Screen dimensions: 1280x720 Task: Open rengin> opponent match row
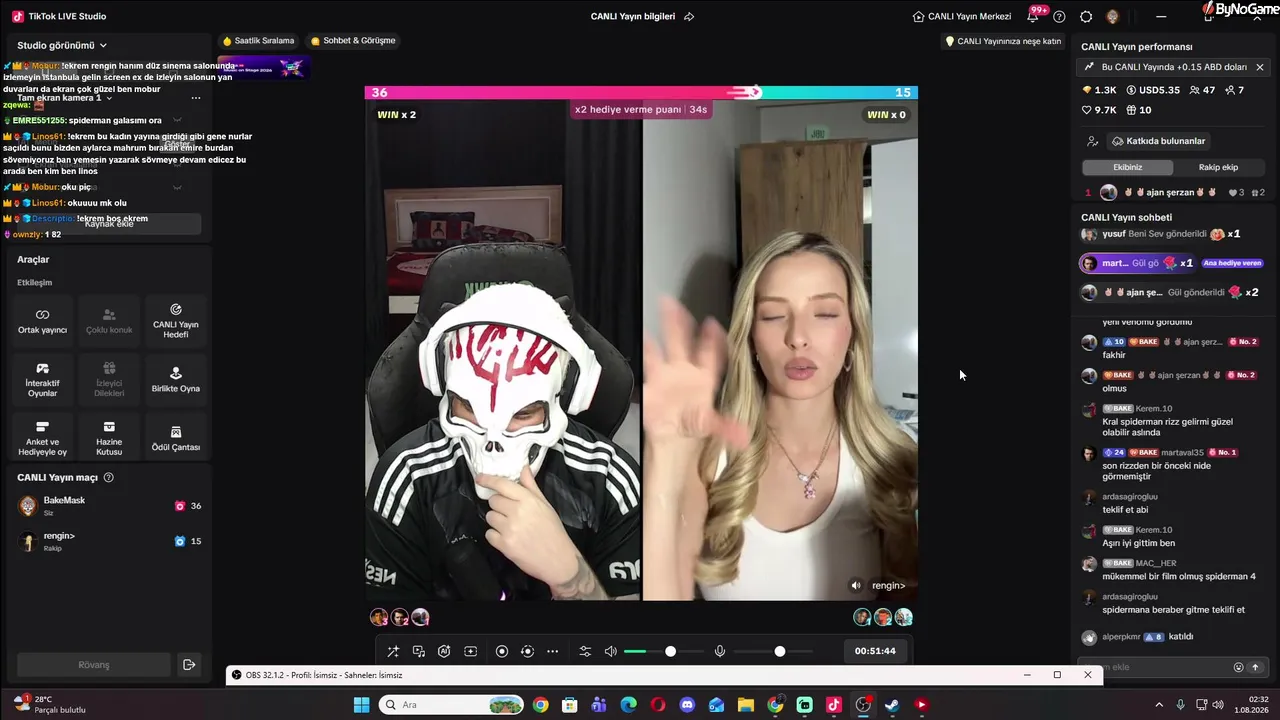(110, 541)
